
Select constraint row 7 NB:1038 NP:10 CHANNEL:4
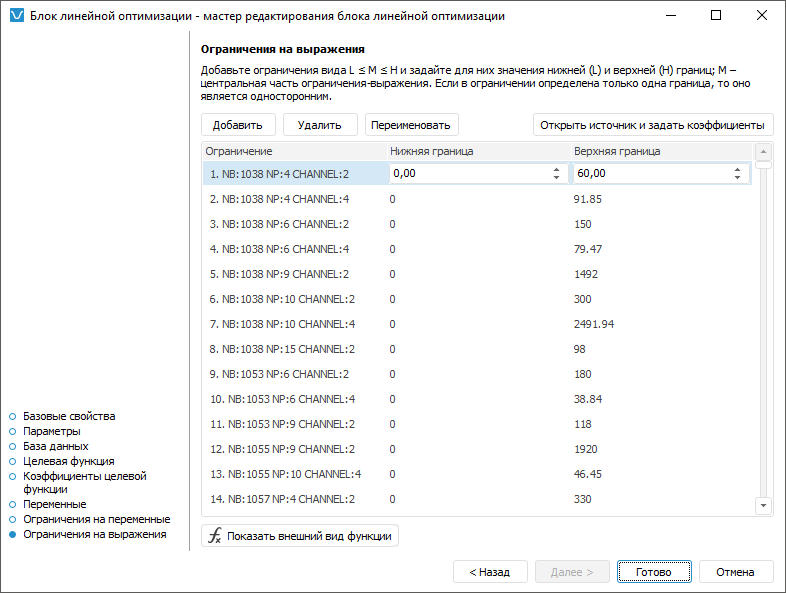pyautogui.click(x=282, y=324)
